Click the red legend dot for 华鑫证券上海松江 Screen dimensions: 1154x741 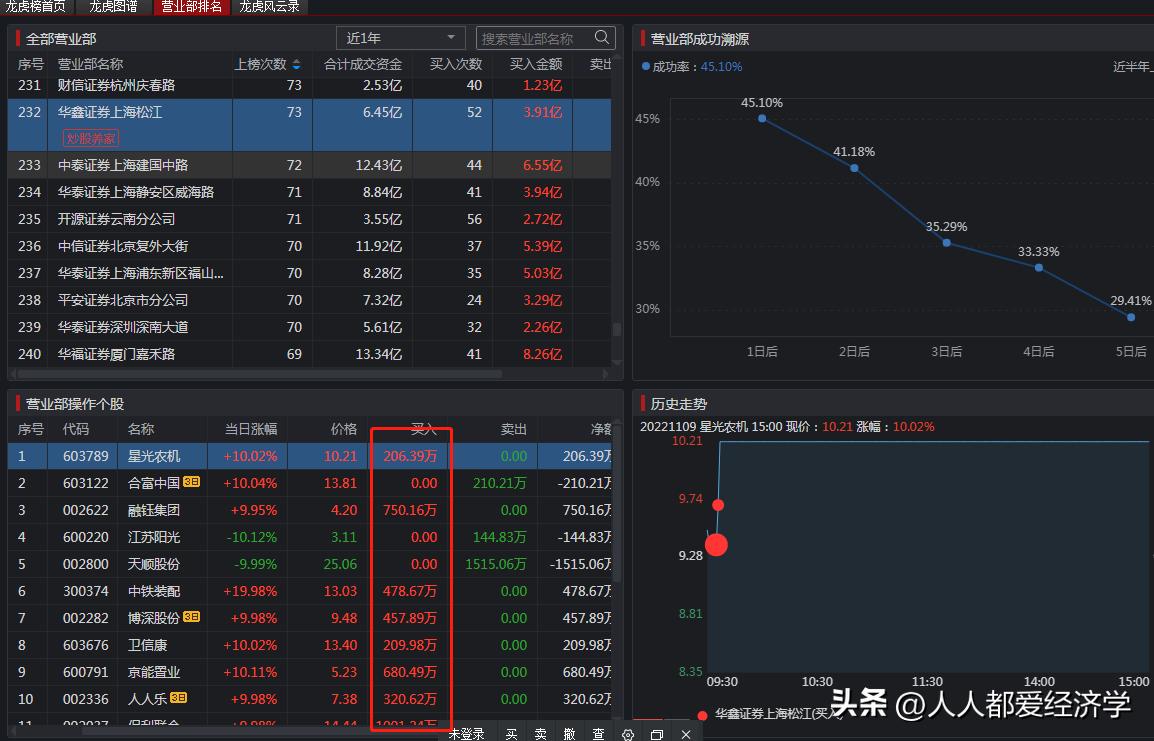coord(702,715)
